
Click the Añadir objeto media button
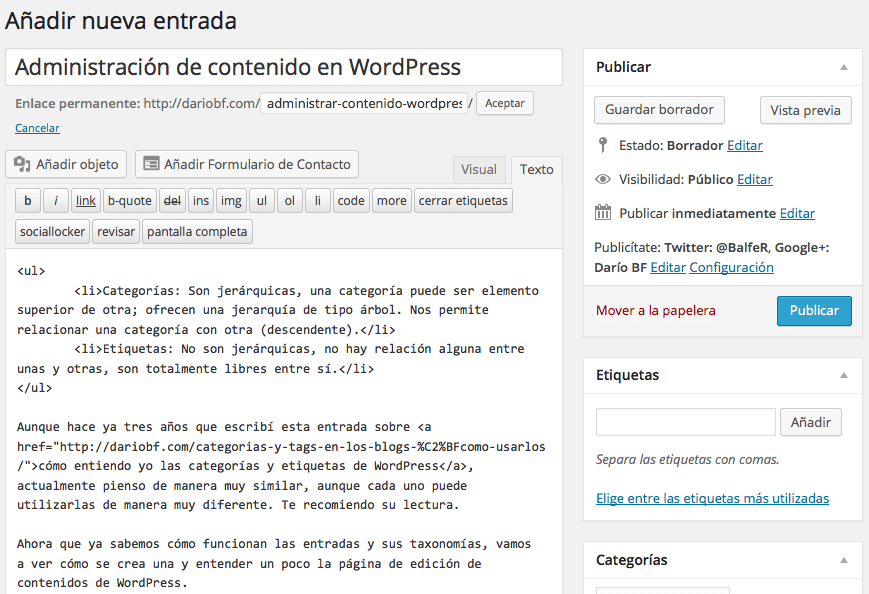coord(66,164)
